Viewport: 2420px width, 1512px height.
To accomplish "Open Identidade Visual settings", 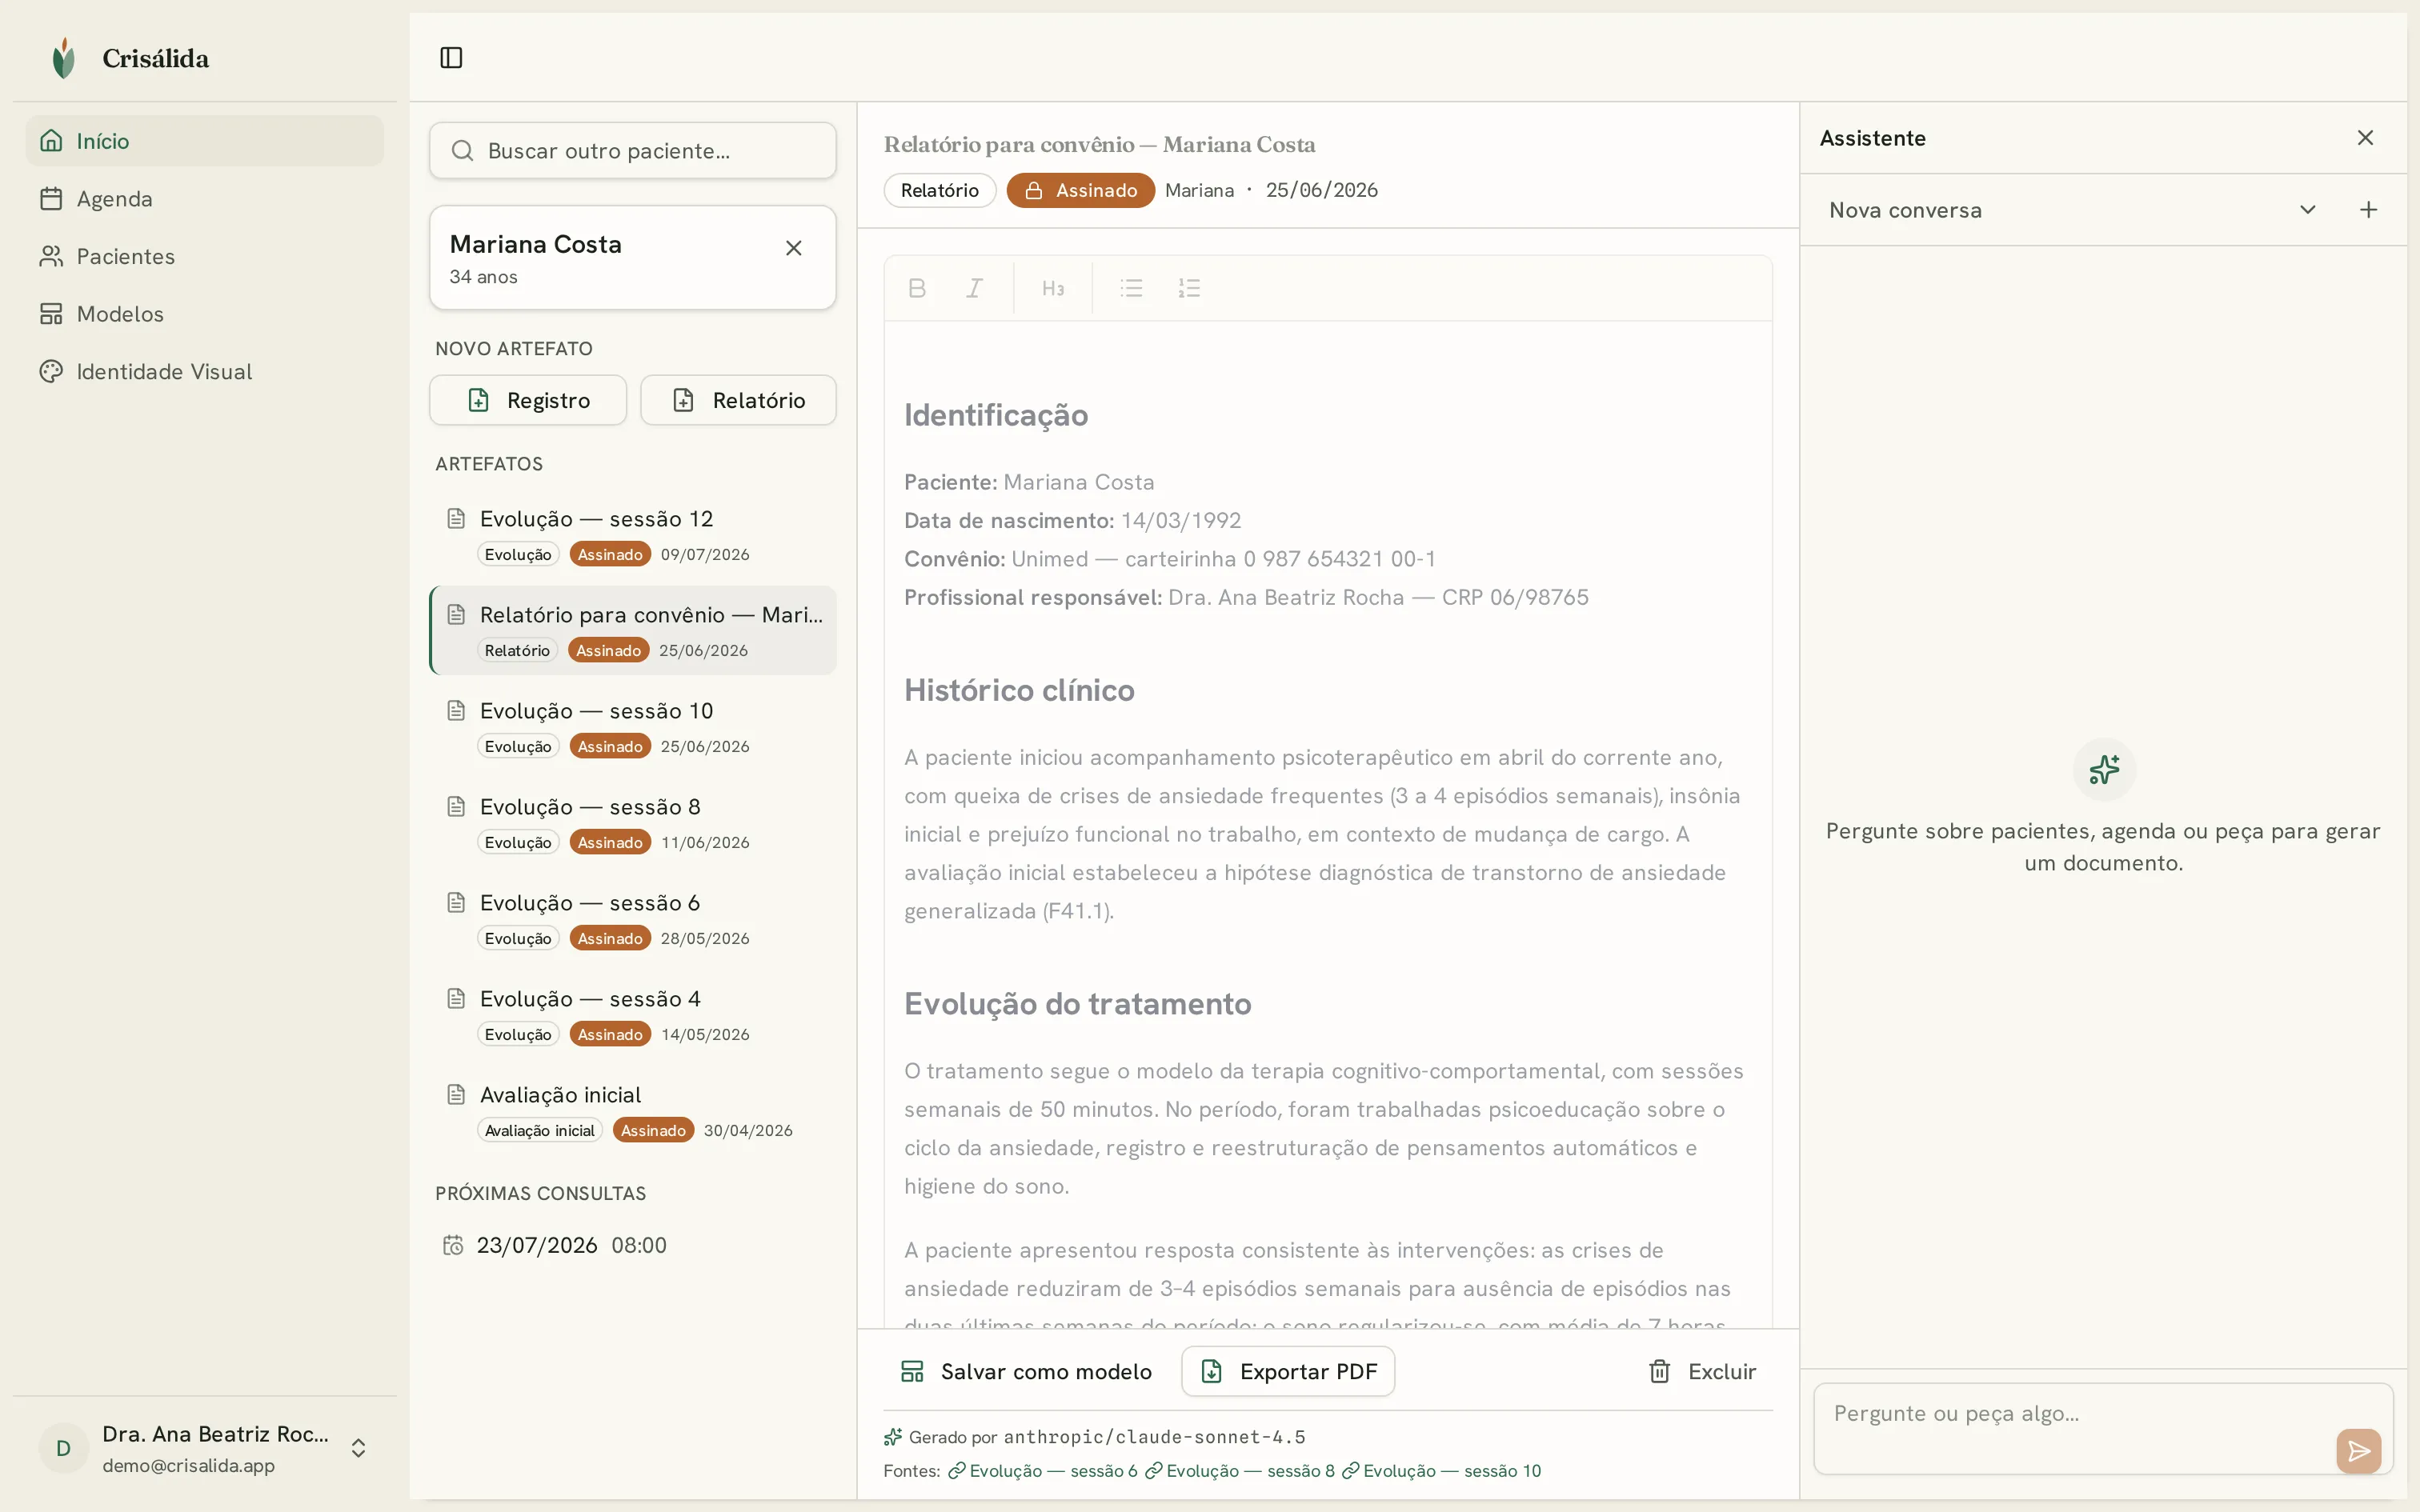I will click(x=205, y=371).
